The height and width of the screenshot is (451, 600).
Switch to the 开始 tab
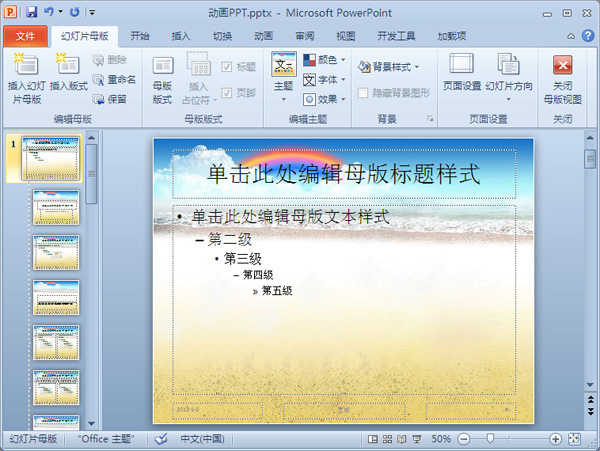point(140,36)
